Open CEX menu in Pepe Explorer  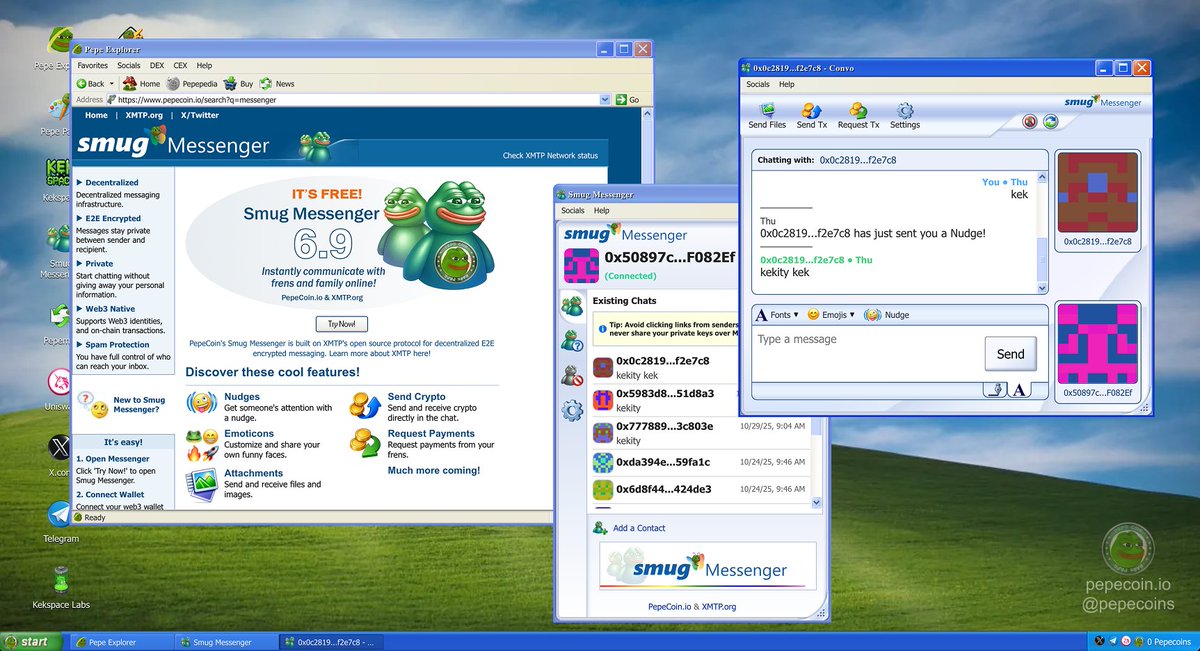(180, 65)
